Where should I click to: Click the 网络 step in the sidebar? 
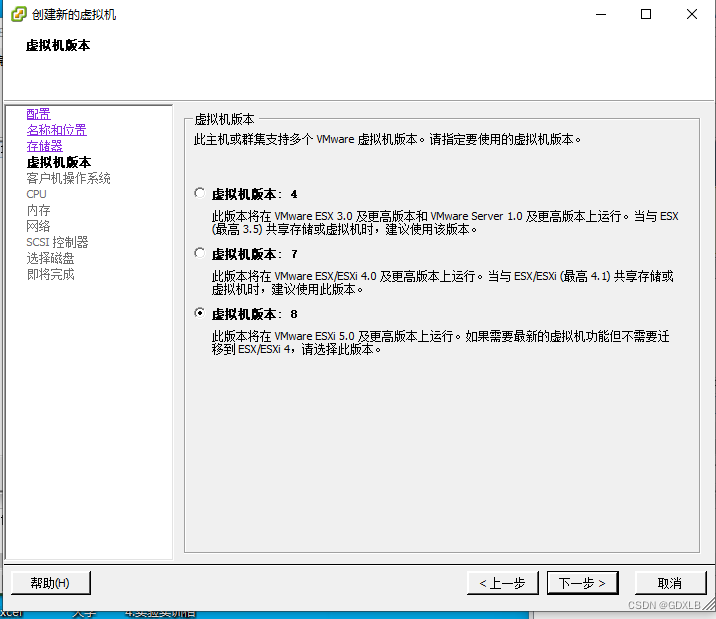(38, 226)
